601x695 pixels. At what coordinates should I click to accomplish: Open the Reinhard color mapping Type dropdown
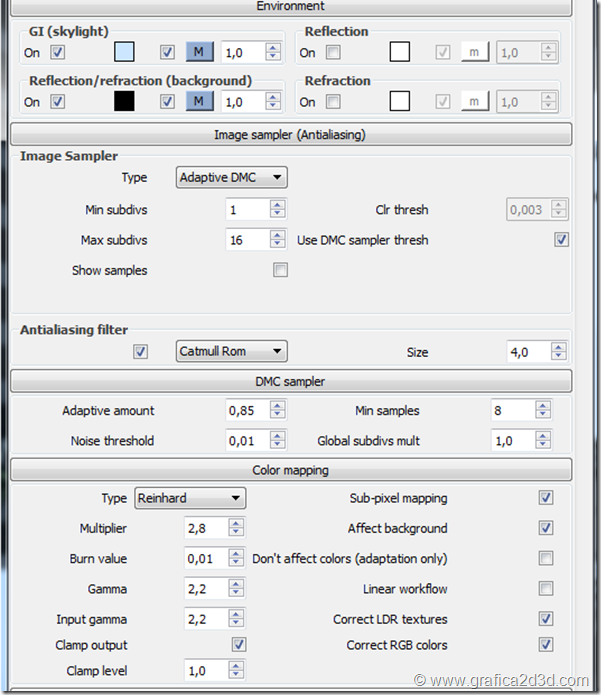coord(189,498)
